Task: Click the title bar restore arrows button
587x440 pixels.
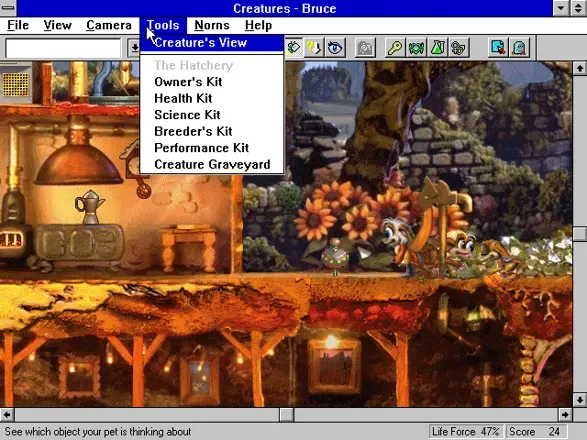Action: (x=578, y=8)
